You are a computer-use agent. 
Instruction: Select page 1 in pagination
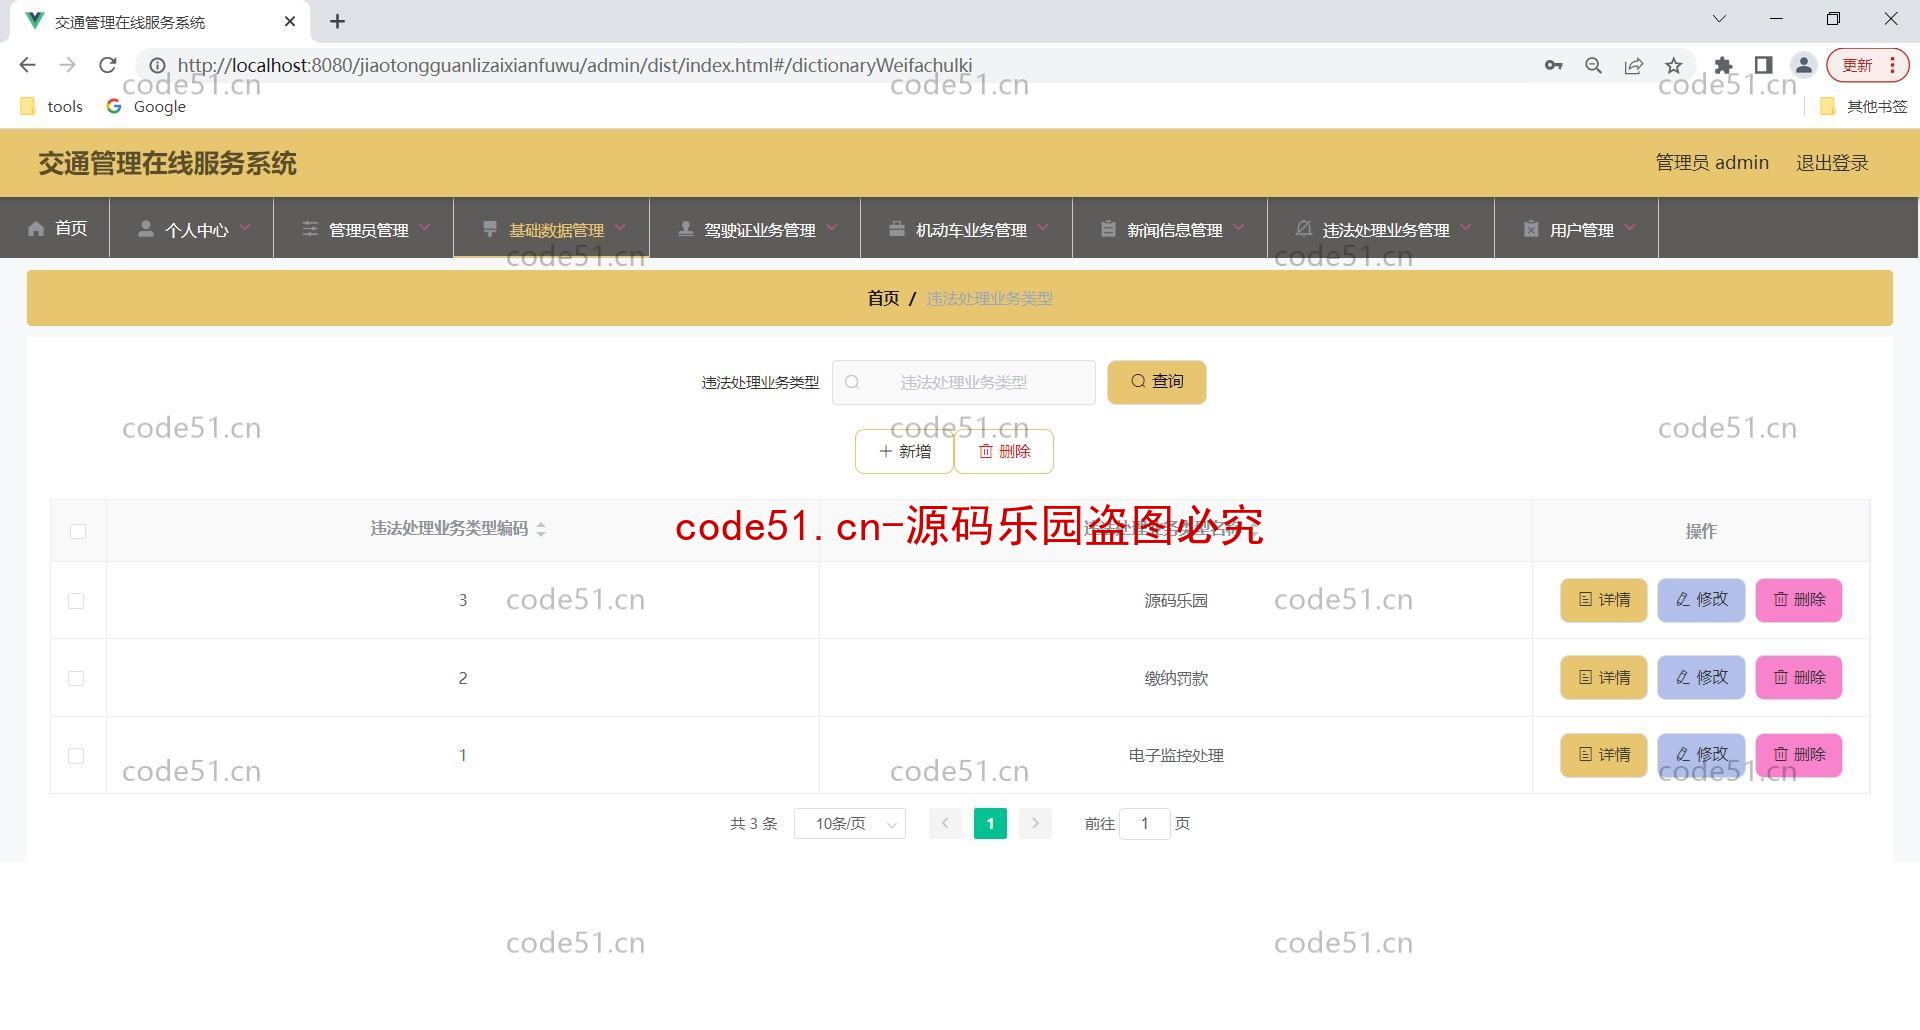[990, 823]
